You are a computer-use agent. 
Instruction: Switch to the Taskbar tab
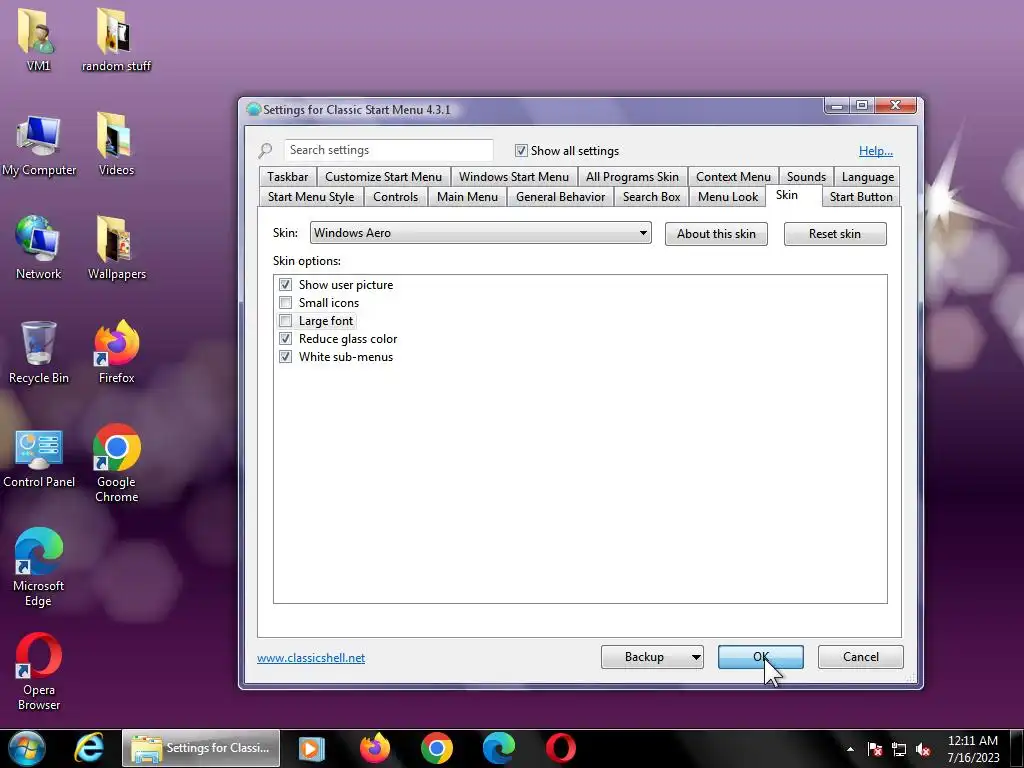[x=287, y=177]
